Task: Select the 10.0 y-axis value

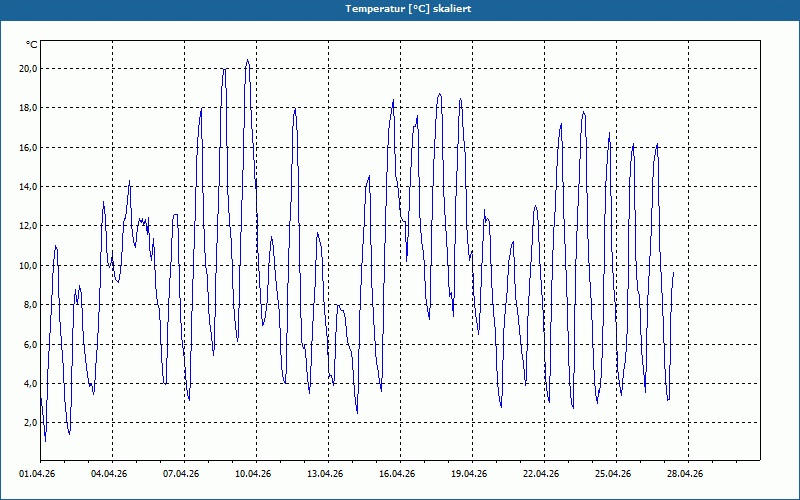Action: pyautogui.click(x=28, y=266)
